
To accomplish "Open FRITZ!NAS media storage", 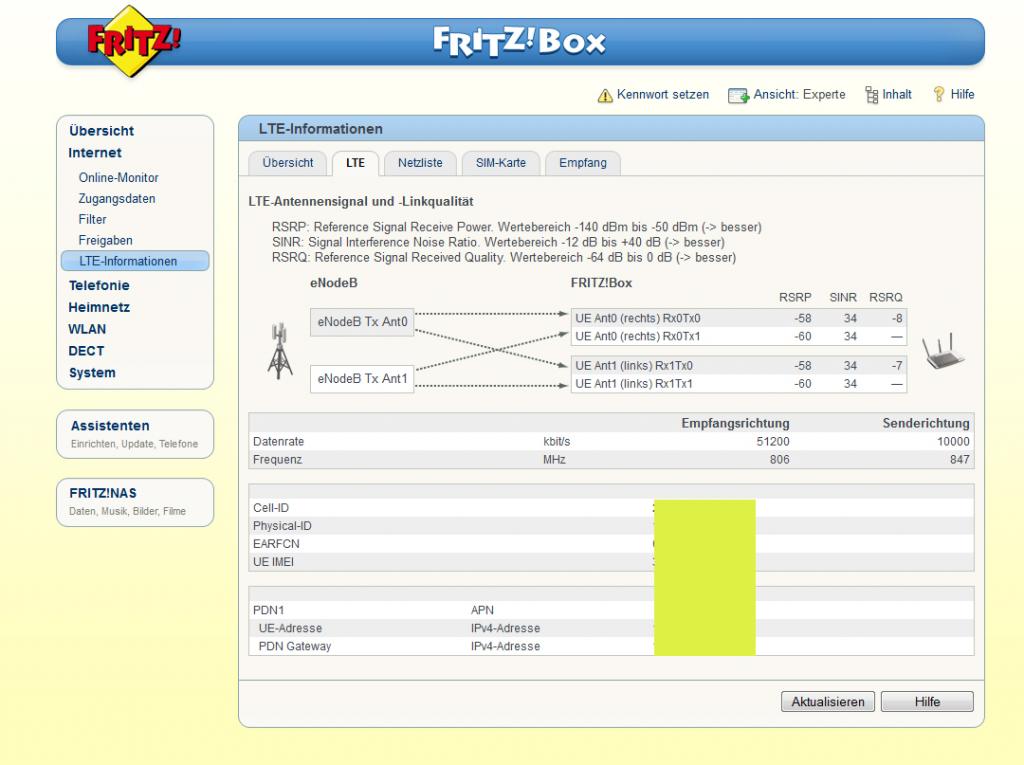I will tap(102, 494).
